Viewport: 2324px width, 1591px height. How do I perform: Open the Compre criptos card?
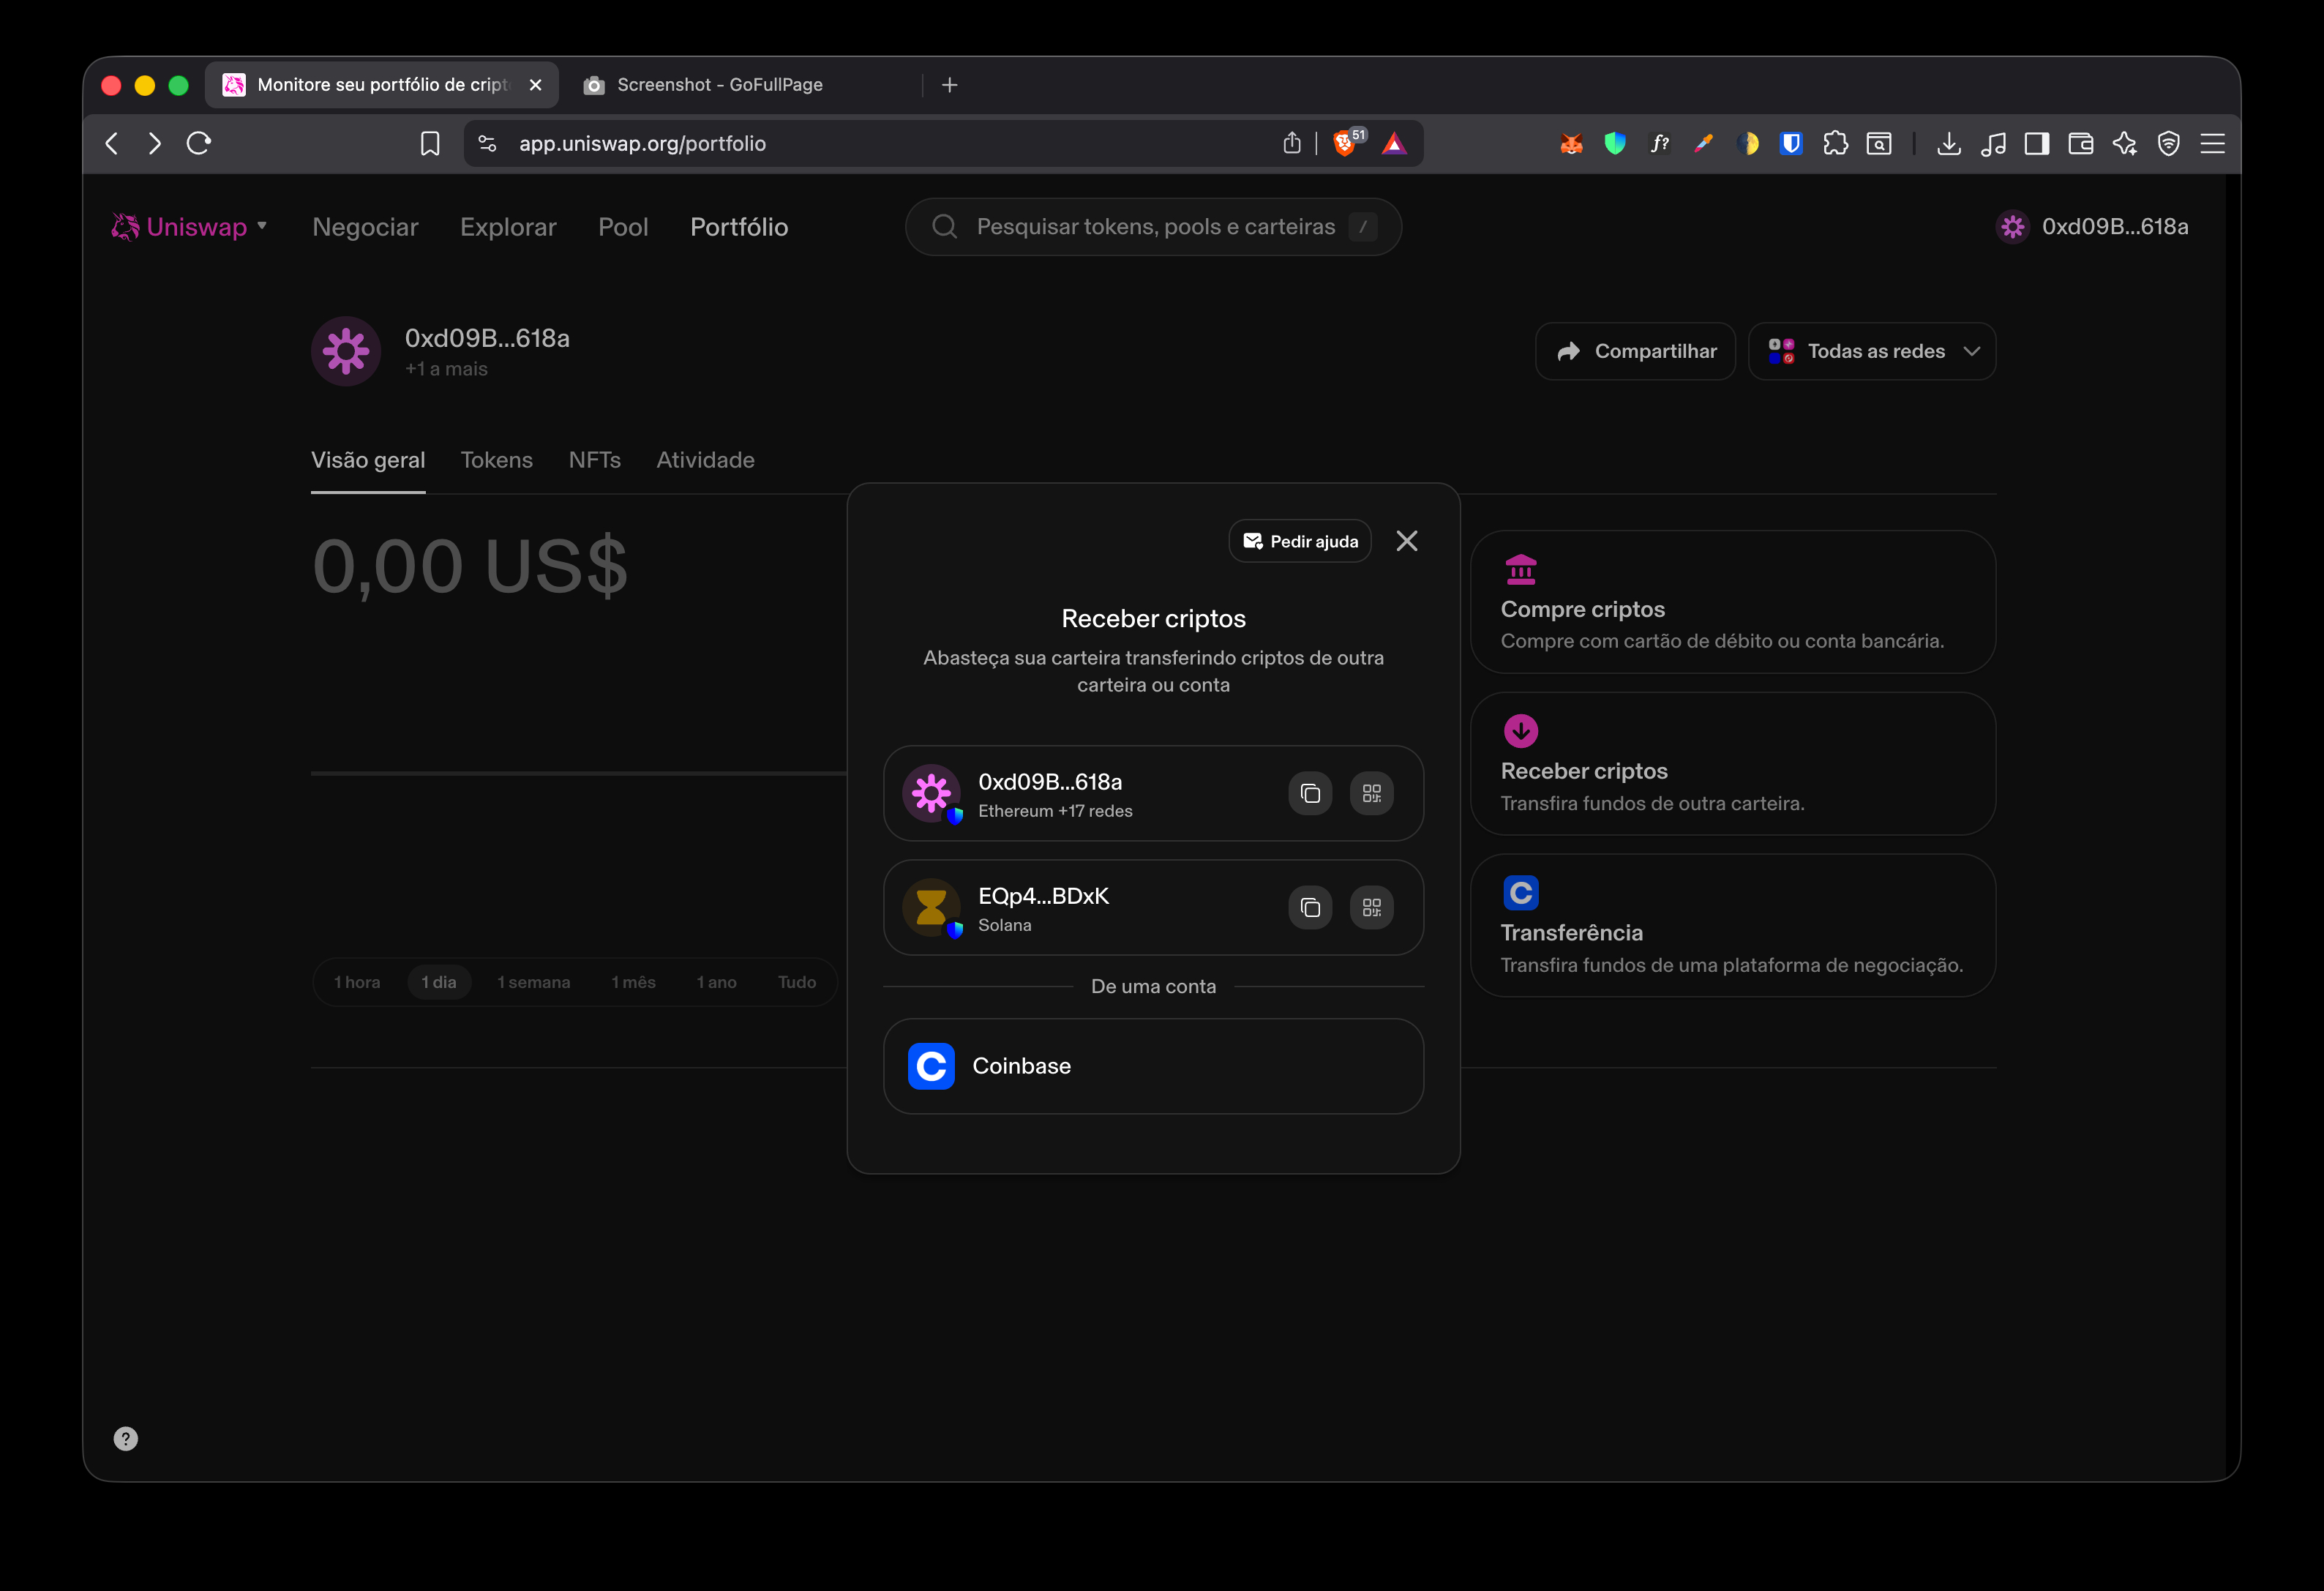1732,602
